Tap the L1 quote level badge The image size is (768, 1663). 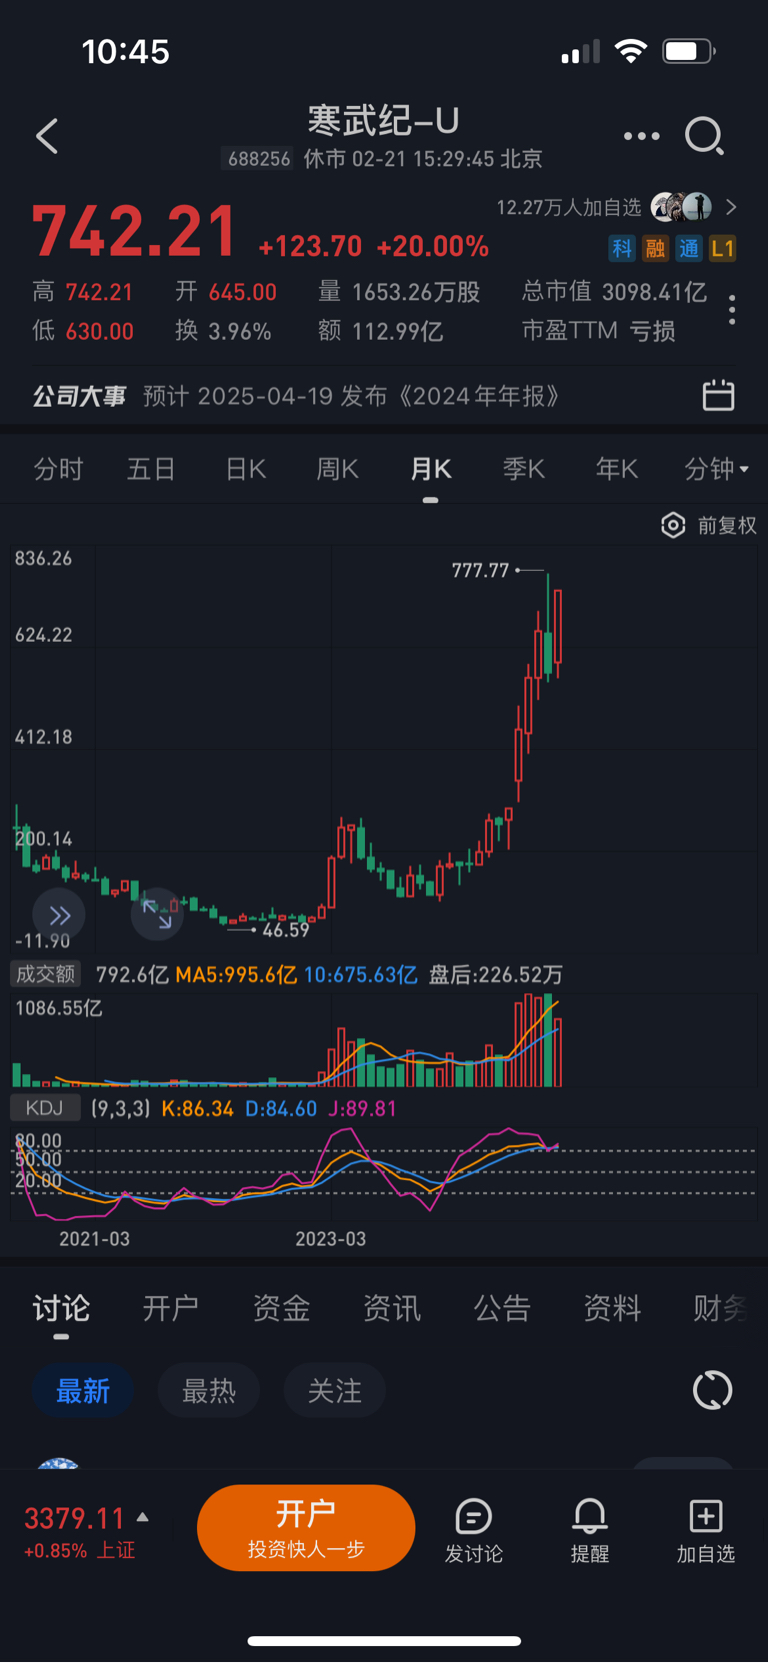pyautogui.click(x=722, y=248)
